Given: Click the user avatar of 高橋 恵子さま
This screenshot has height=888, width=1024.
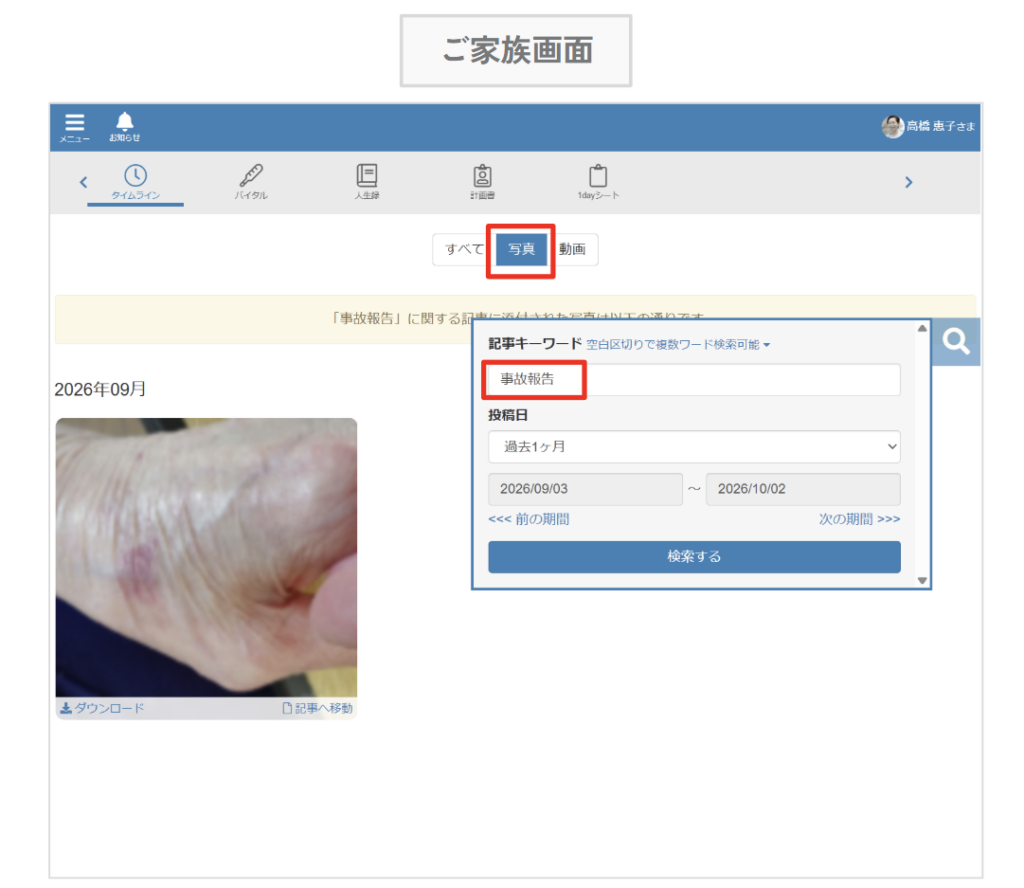Looking at the screenshot, I should point(891,127).
